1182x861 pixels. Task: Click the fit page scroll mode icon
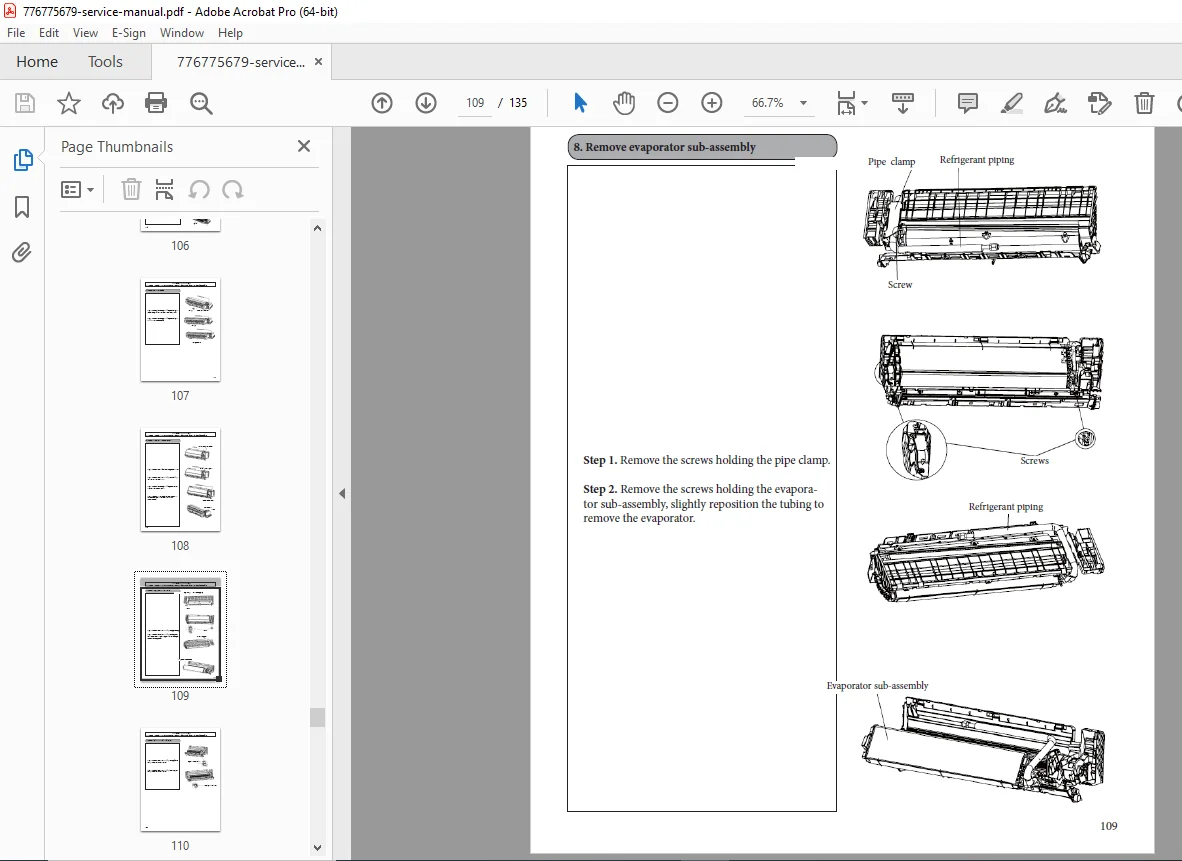click(x=847, y=103)
